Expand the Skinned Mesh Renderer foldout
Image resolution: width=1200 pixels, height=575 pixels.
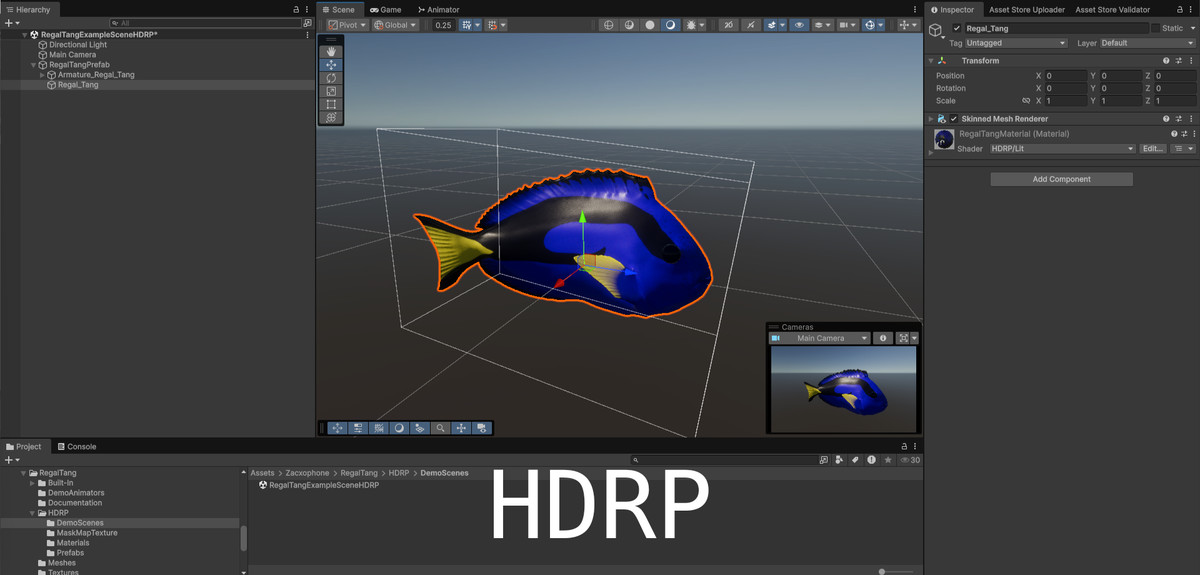(x=931, y=119)
